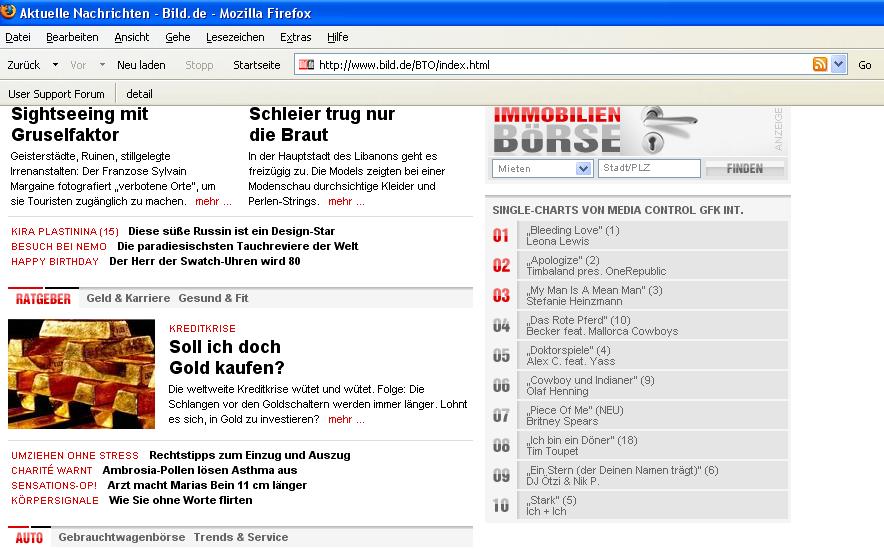
Task: Select the Gesund & Fit tab
Action: point(213,298)
